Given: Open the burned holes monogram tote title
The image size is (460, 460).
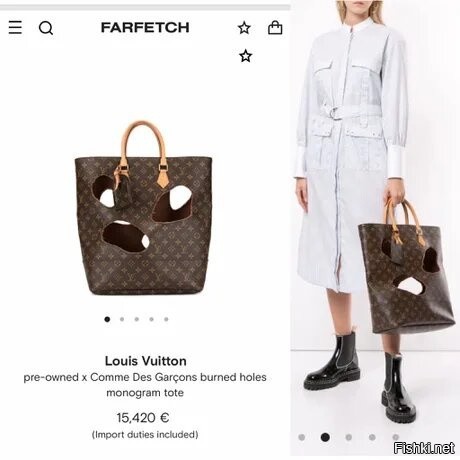Looking at the screenshot, I should pos(145,385).
